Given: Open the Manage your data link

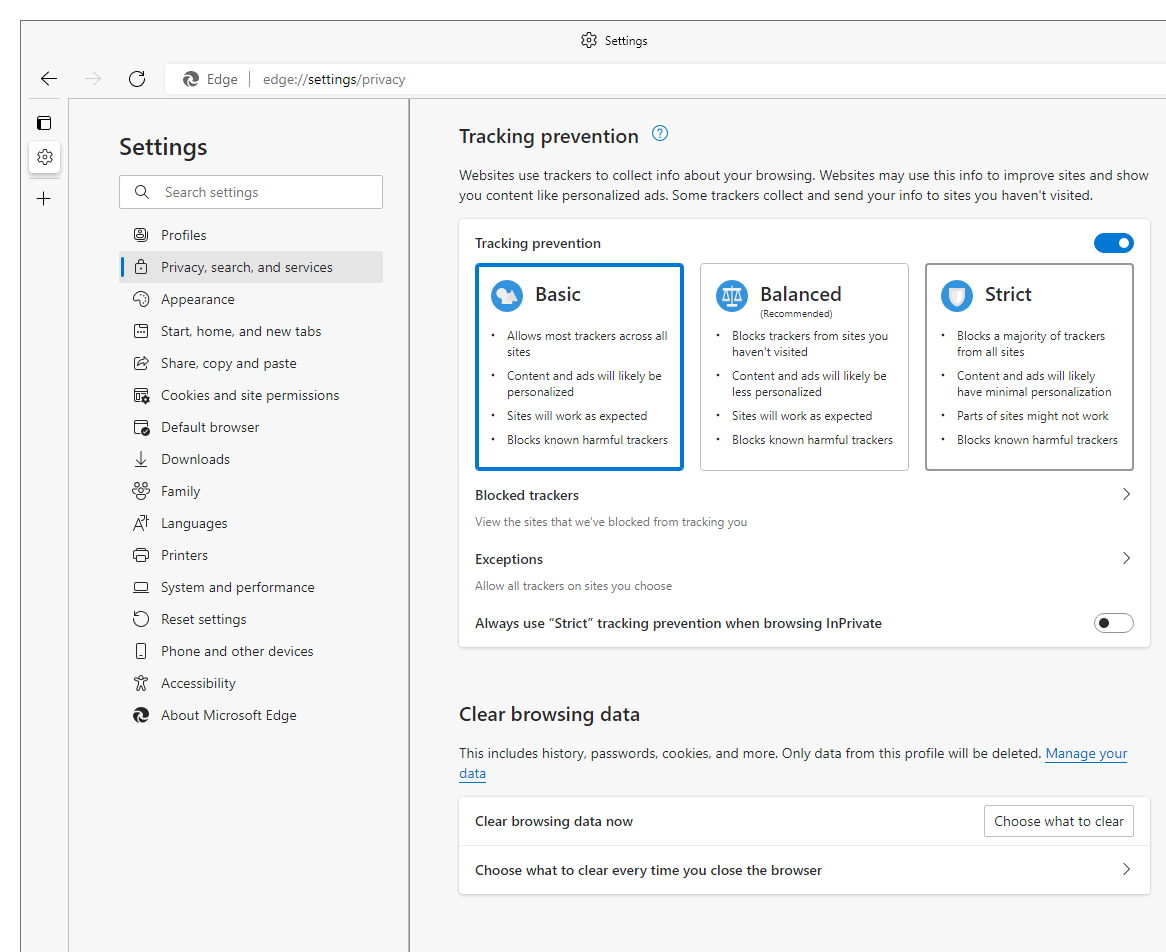Looking at the screenshot, I should (x=1086, y=753).
